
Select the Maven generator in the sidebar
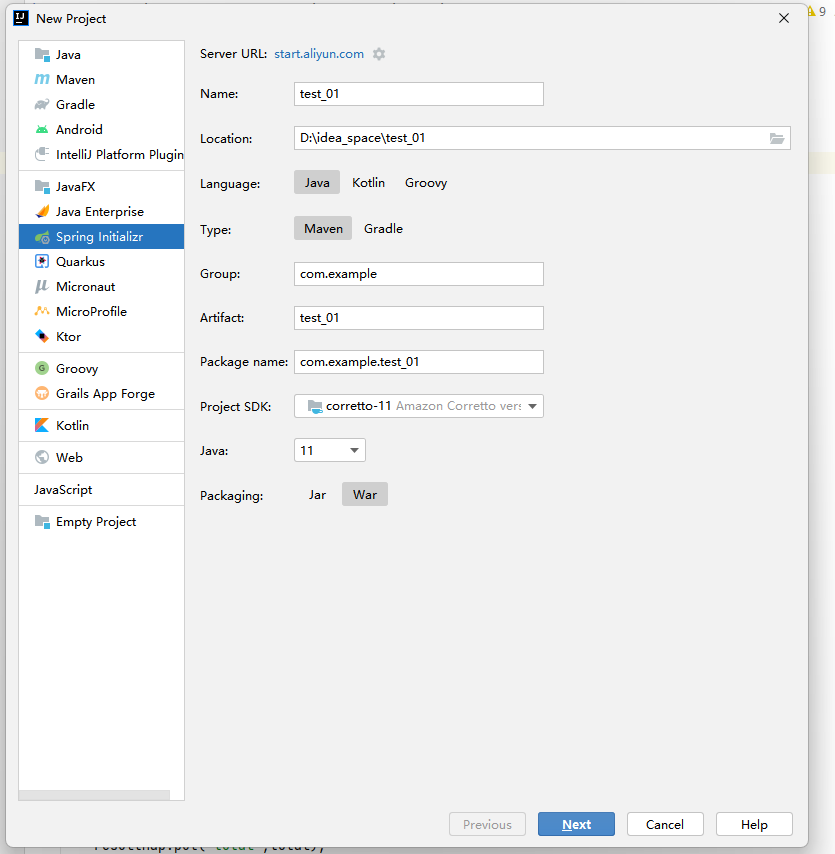point(101,80)
